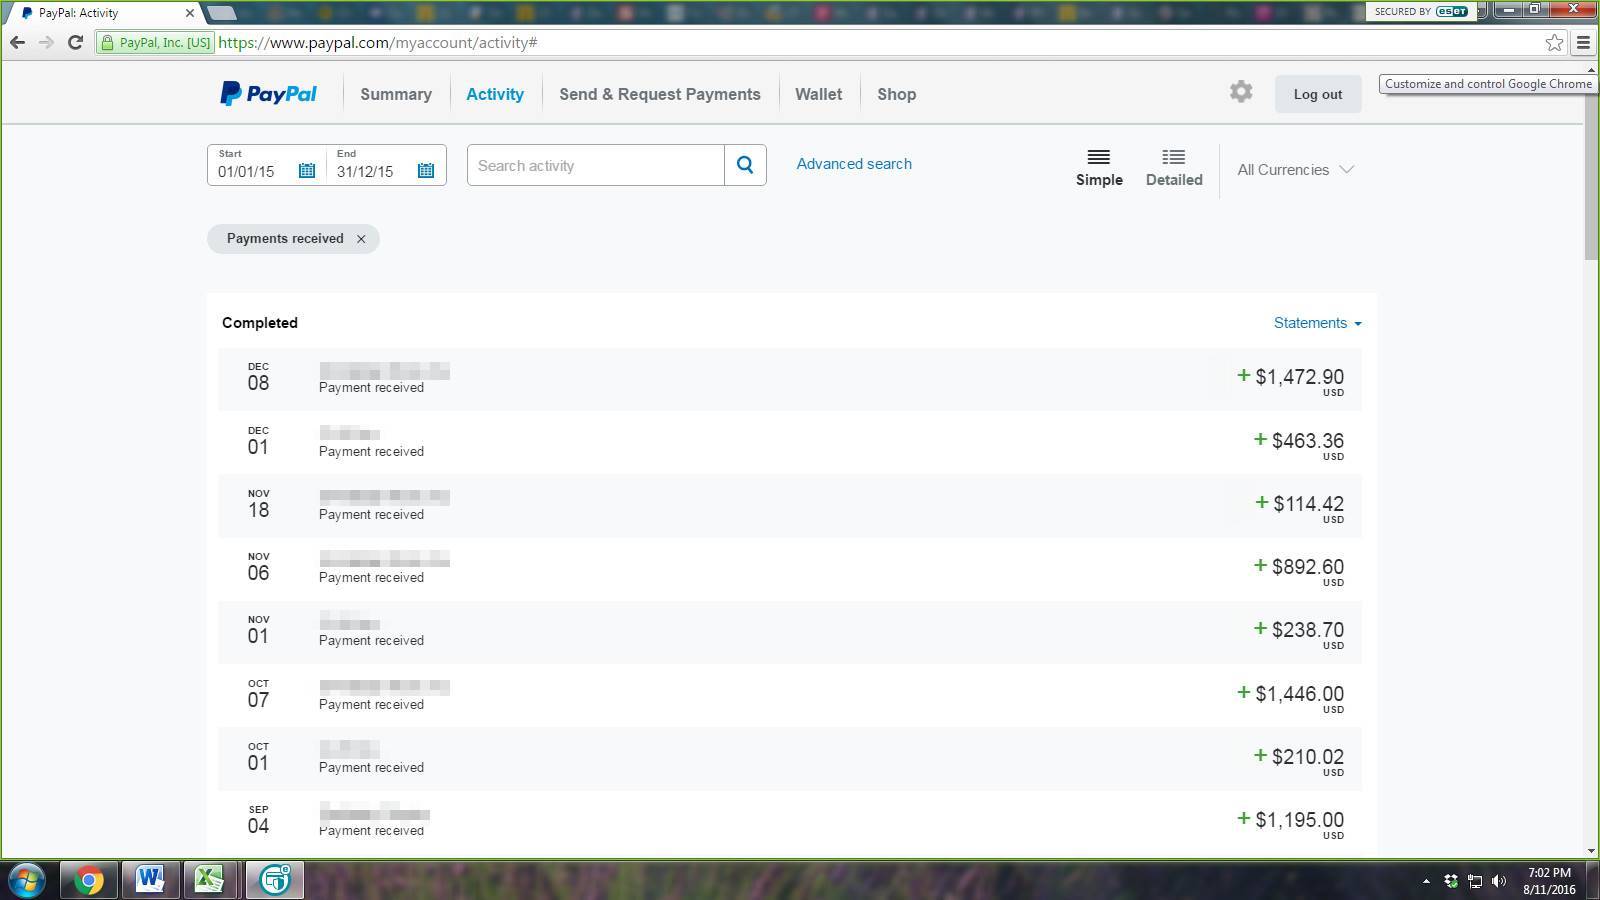1600x900 pixels.
Task: Reload the page in Chrome
Action: (75, 42)
